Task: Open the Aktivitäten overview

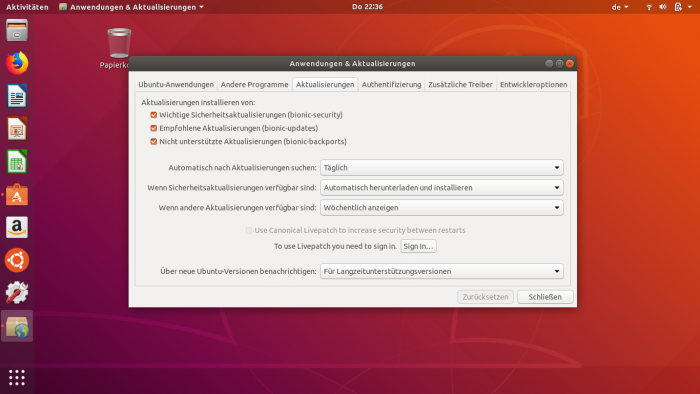Action: coord(27,7)
